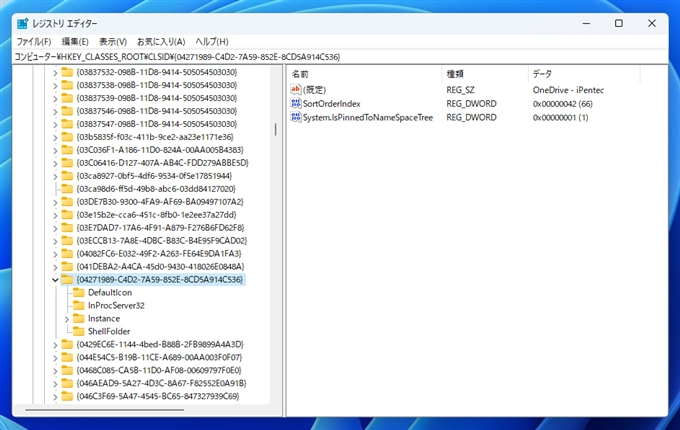This screenshot has height=430, width=680.
Task: Click REG_SZ type of the (既定) row
Action: (460, 90)
